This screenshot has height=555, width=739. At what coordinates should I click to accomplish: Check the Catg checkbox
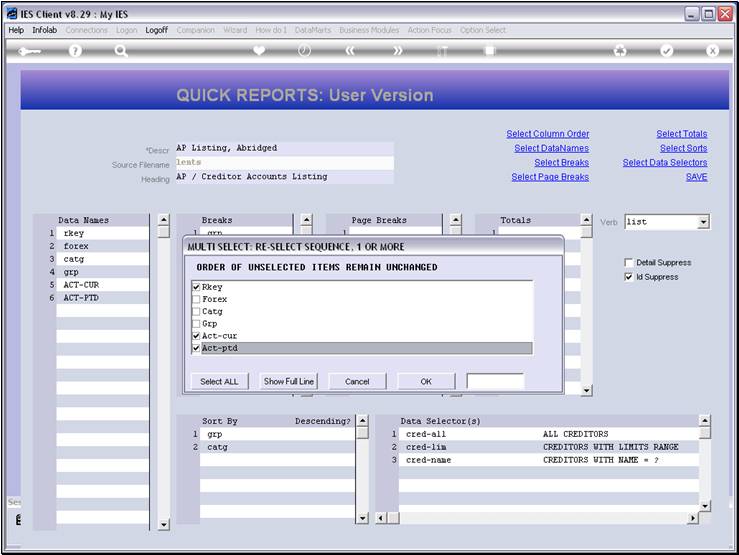pos(197,311)
